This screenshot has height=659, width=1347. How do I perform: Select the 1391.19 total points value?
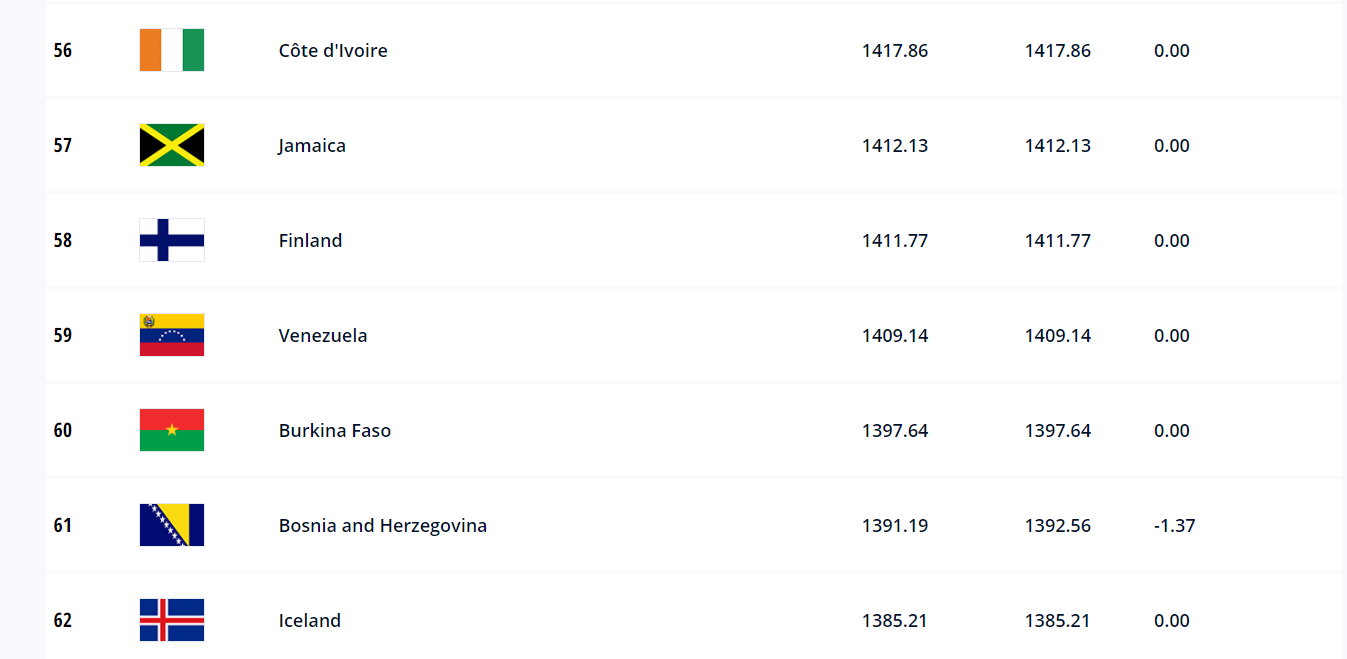(895, 526)
